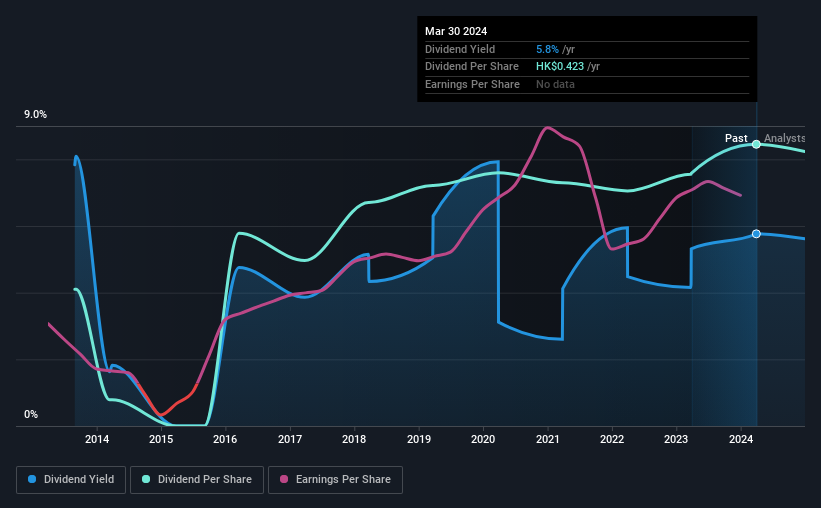
Task: Click the 2022 x-axis label
Action: 612,439
